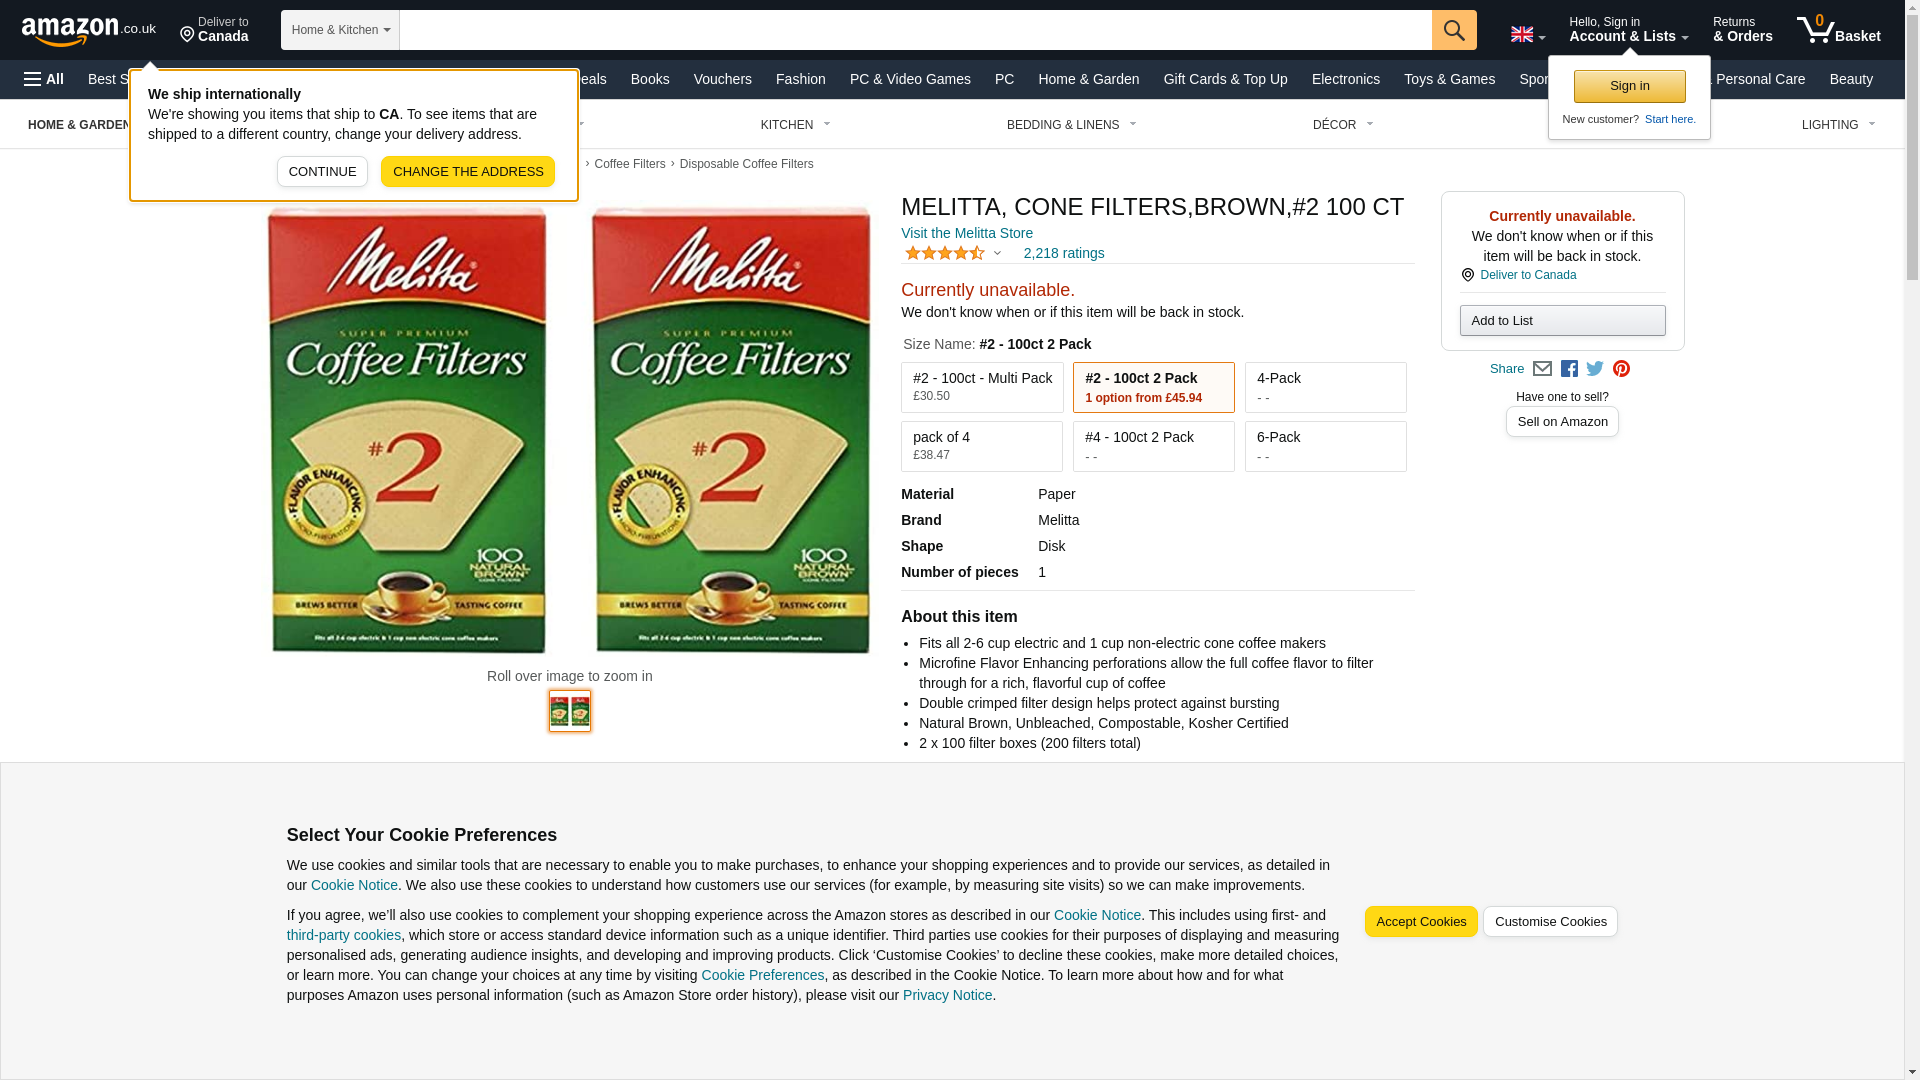Share via the email envelope icon

click(1542, 369)
